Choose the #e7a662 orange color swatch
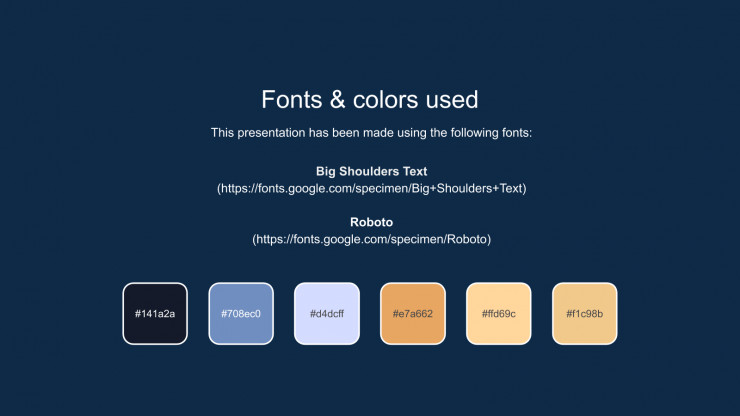 coord(412,314)
